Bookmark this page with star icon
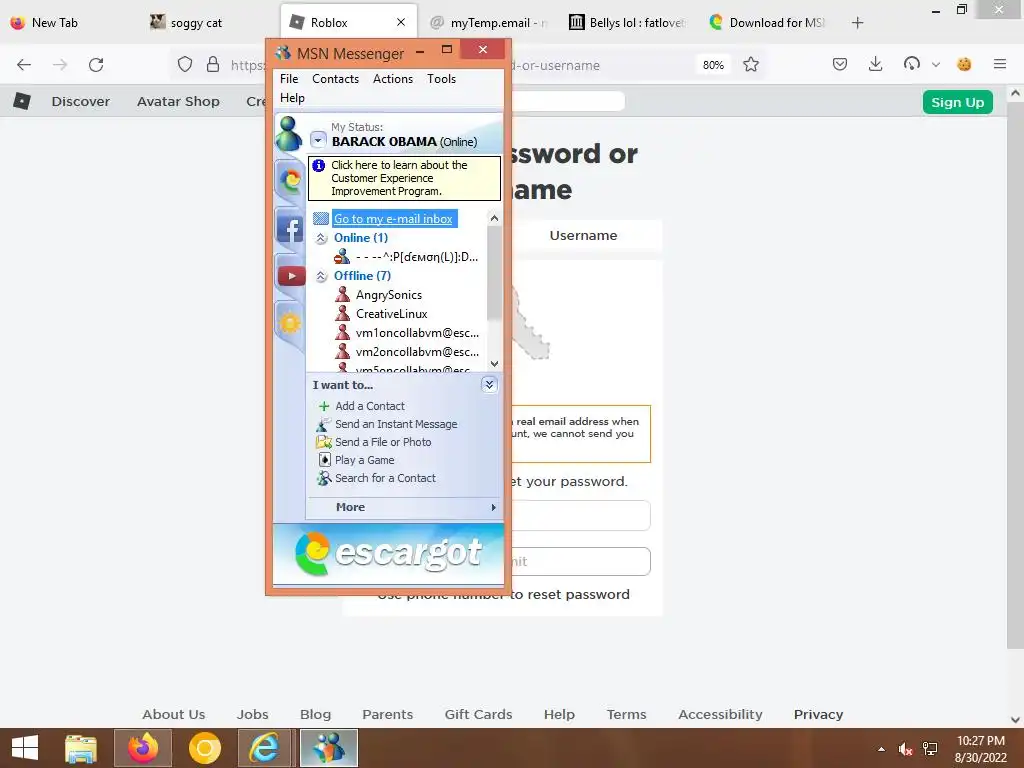The height and width of the screenshot is (768, 1024). click(x=751, y=65)
